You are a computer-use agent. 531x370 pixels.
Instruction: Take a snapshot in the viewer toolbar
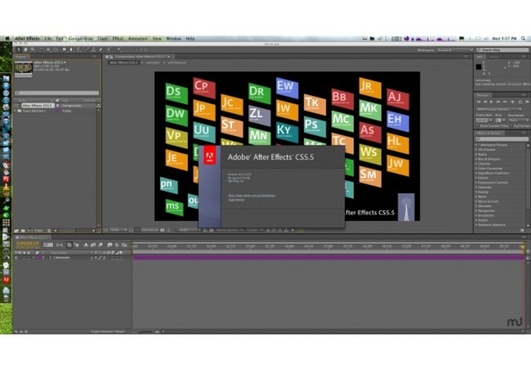(x=162, y=230)
